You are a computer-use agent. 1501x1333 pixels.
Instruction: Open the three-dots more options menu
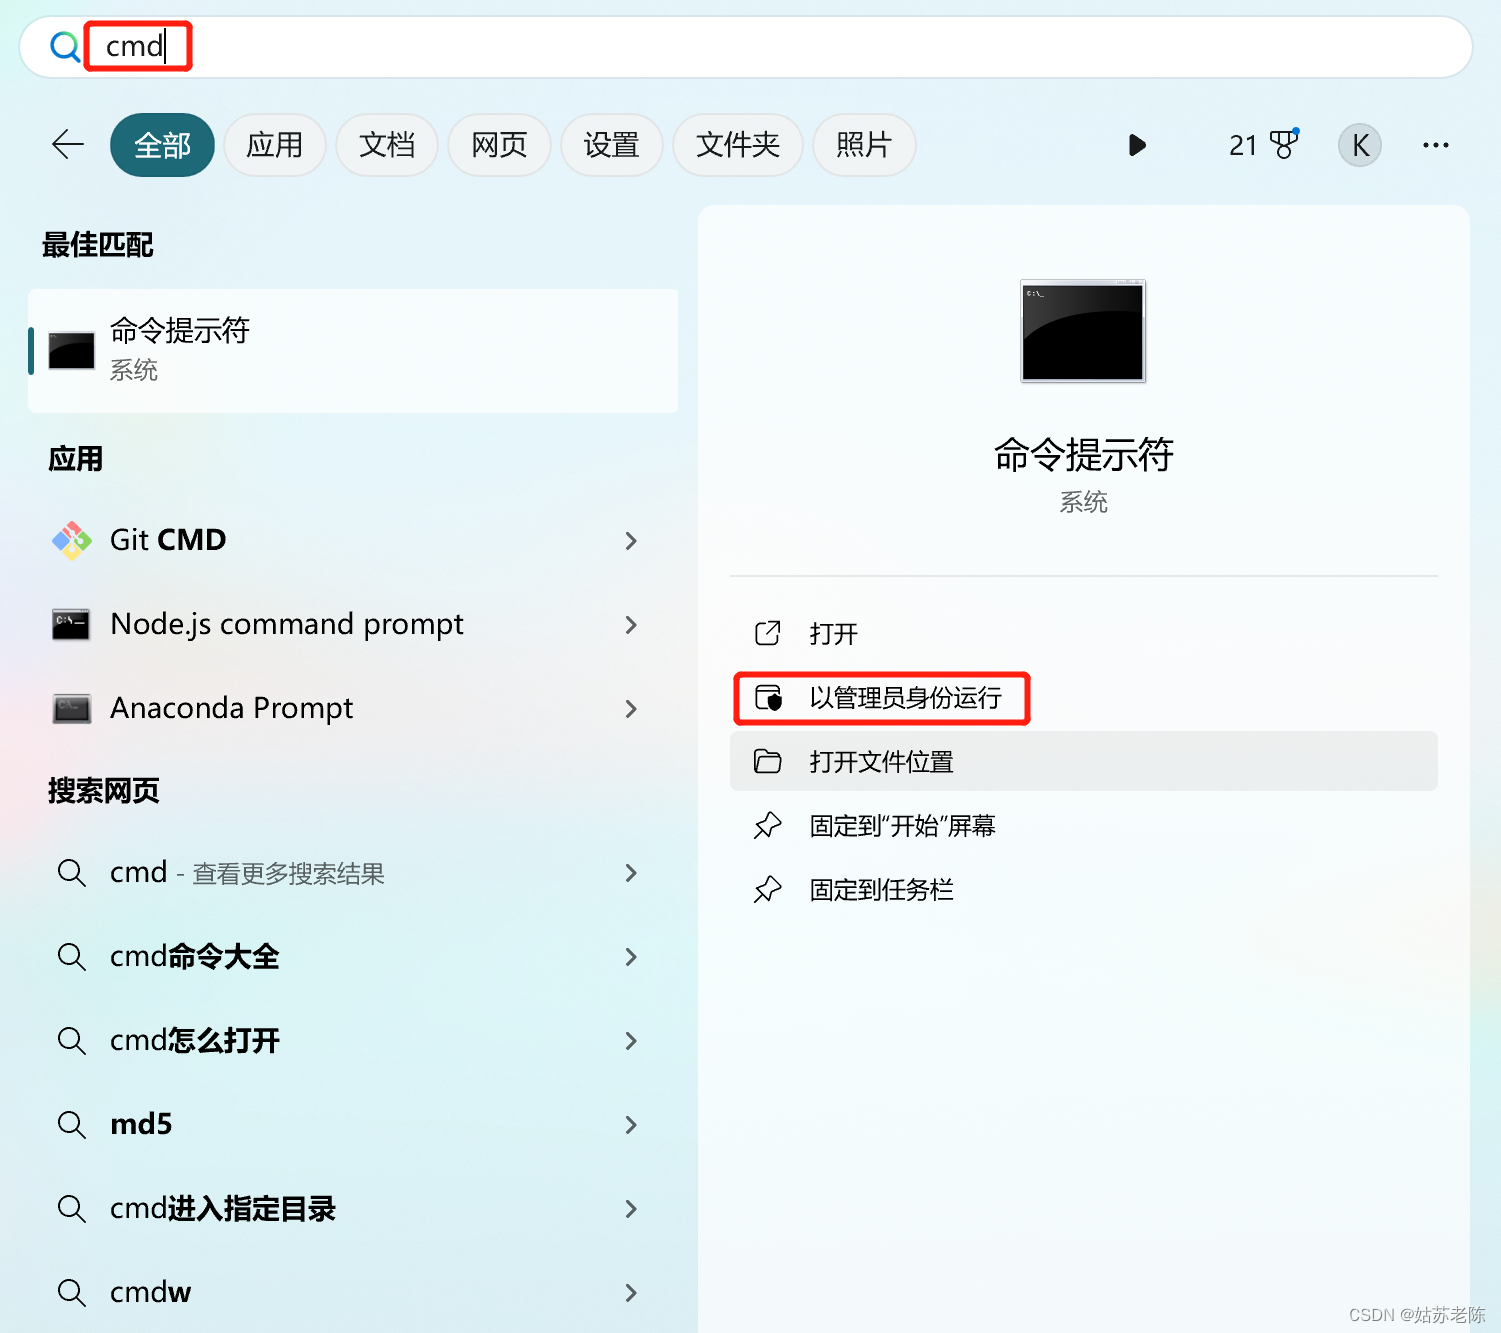pyautogui.click(x=1436, y=145)
